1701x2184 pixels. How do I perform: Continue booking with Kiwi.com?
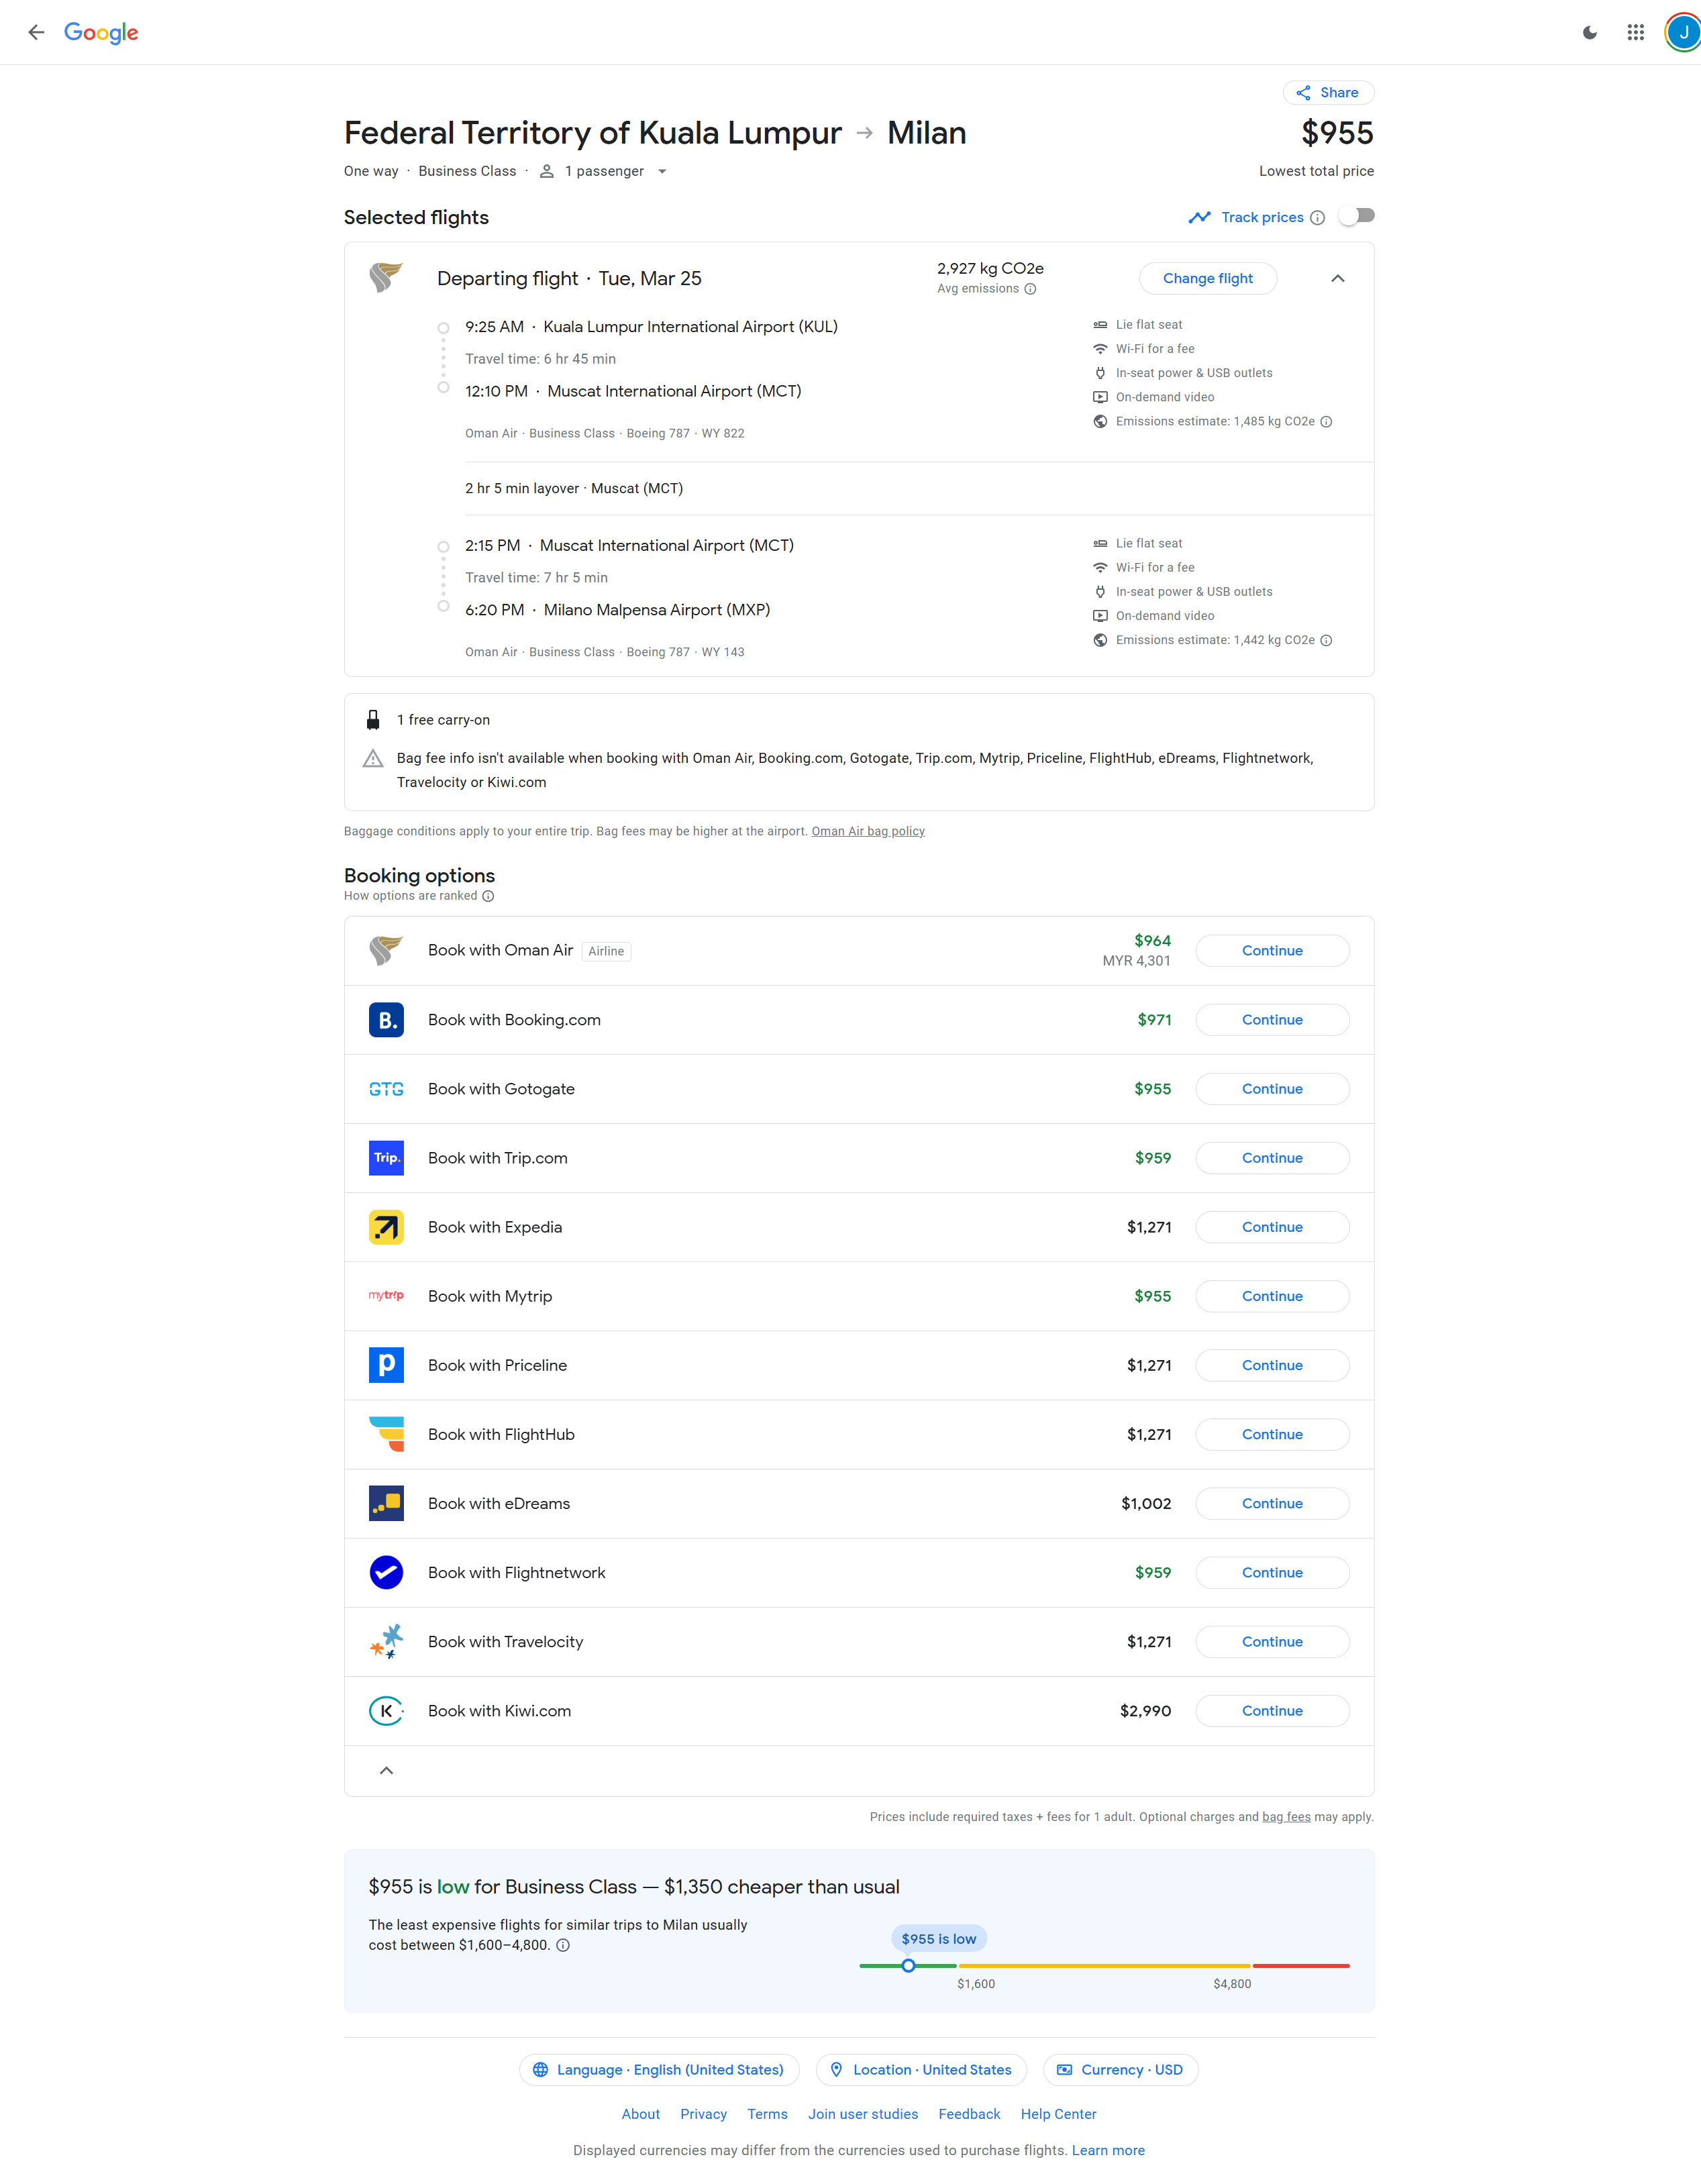(1272, 1711)
